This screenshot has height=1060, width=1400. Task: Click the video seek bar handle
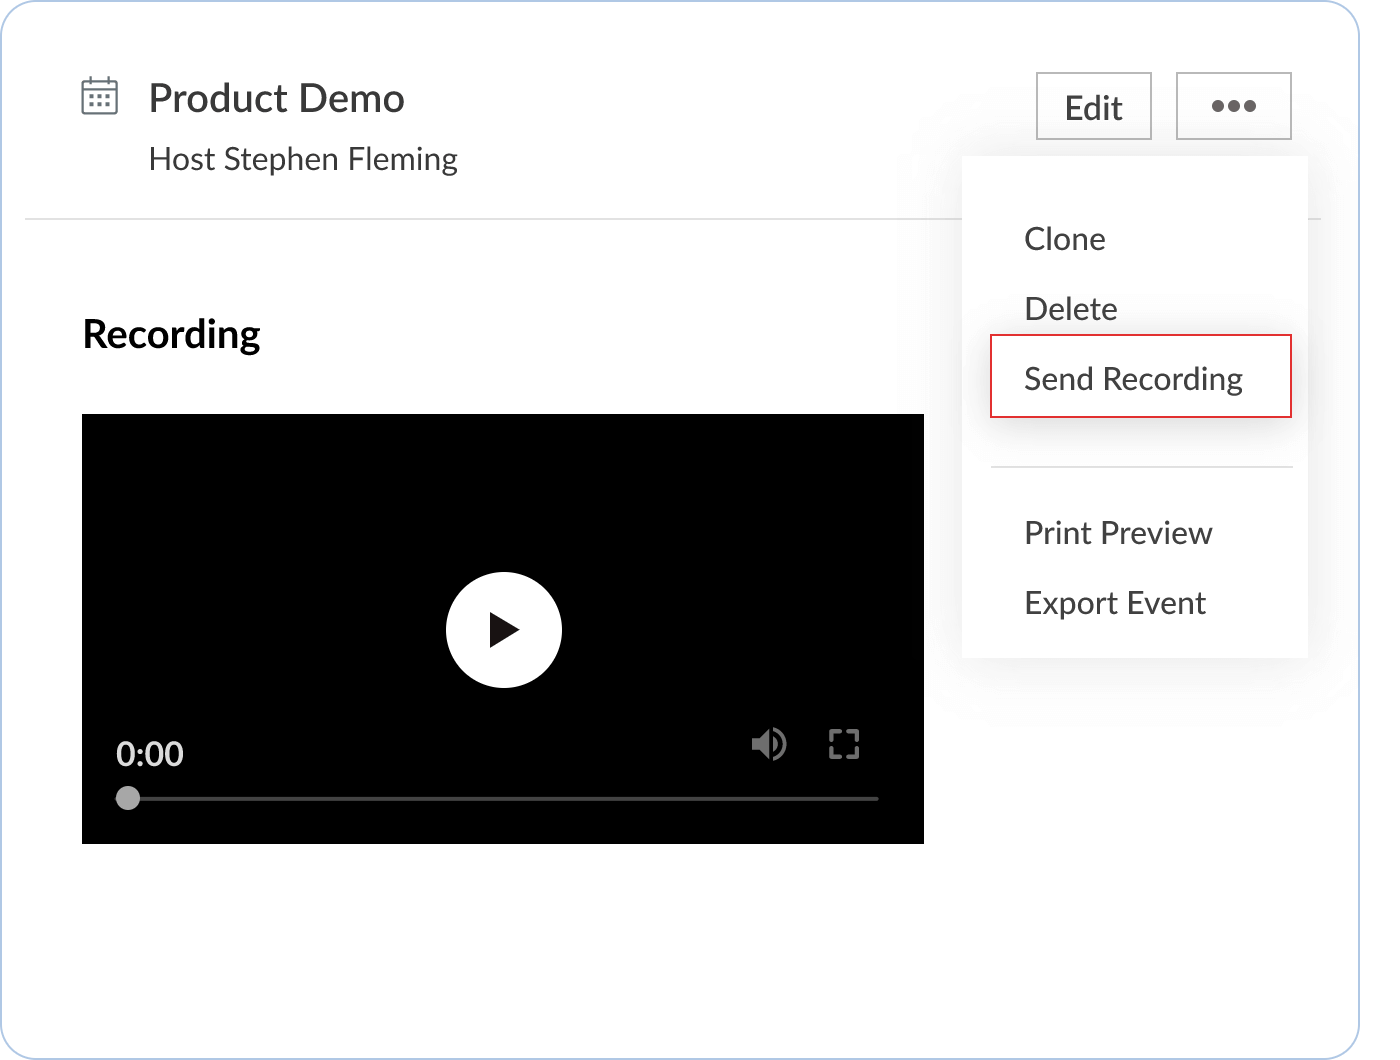[x=128, y=798]
